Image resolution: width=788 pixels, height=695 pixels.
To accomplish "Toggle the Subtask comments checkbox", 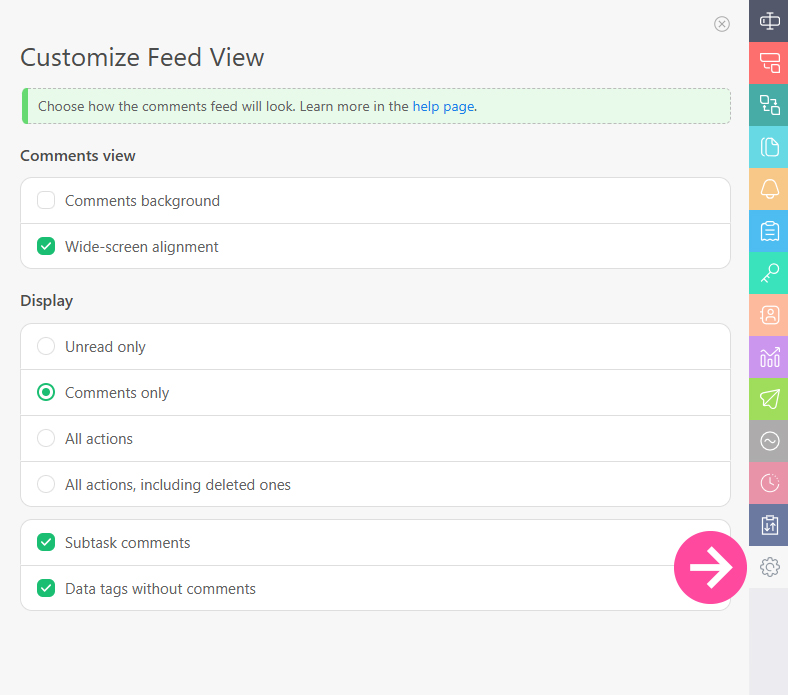I will click(46, 543).
